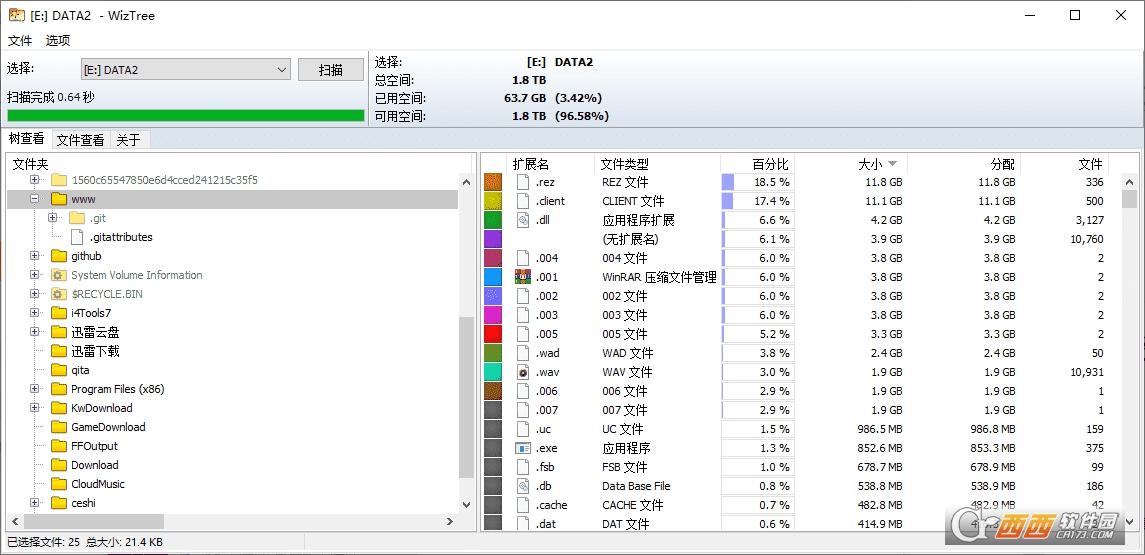1145x555 pixels.
Task: Collapse the www folder node
Action: [x=35, y=199]
